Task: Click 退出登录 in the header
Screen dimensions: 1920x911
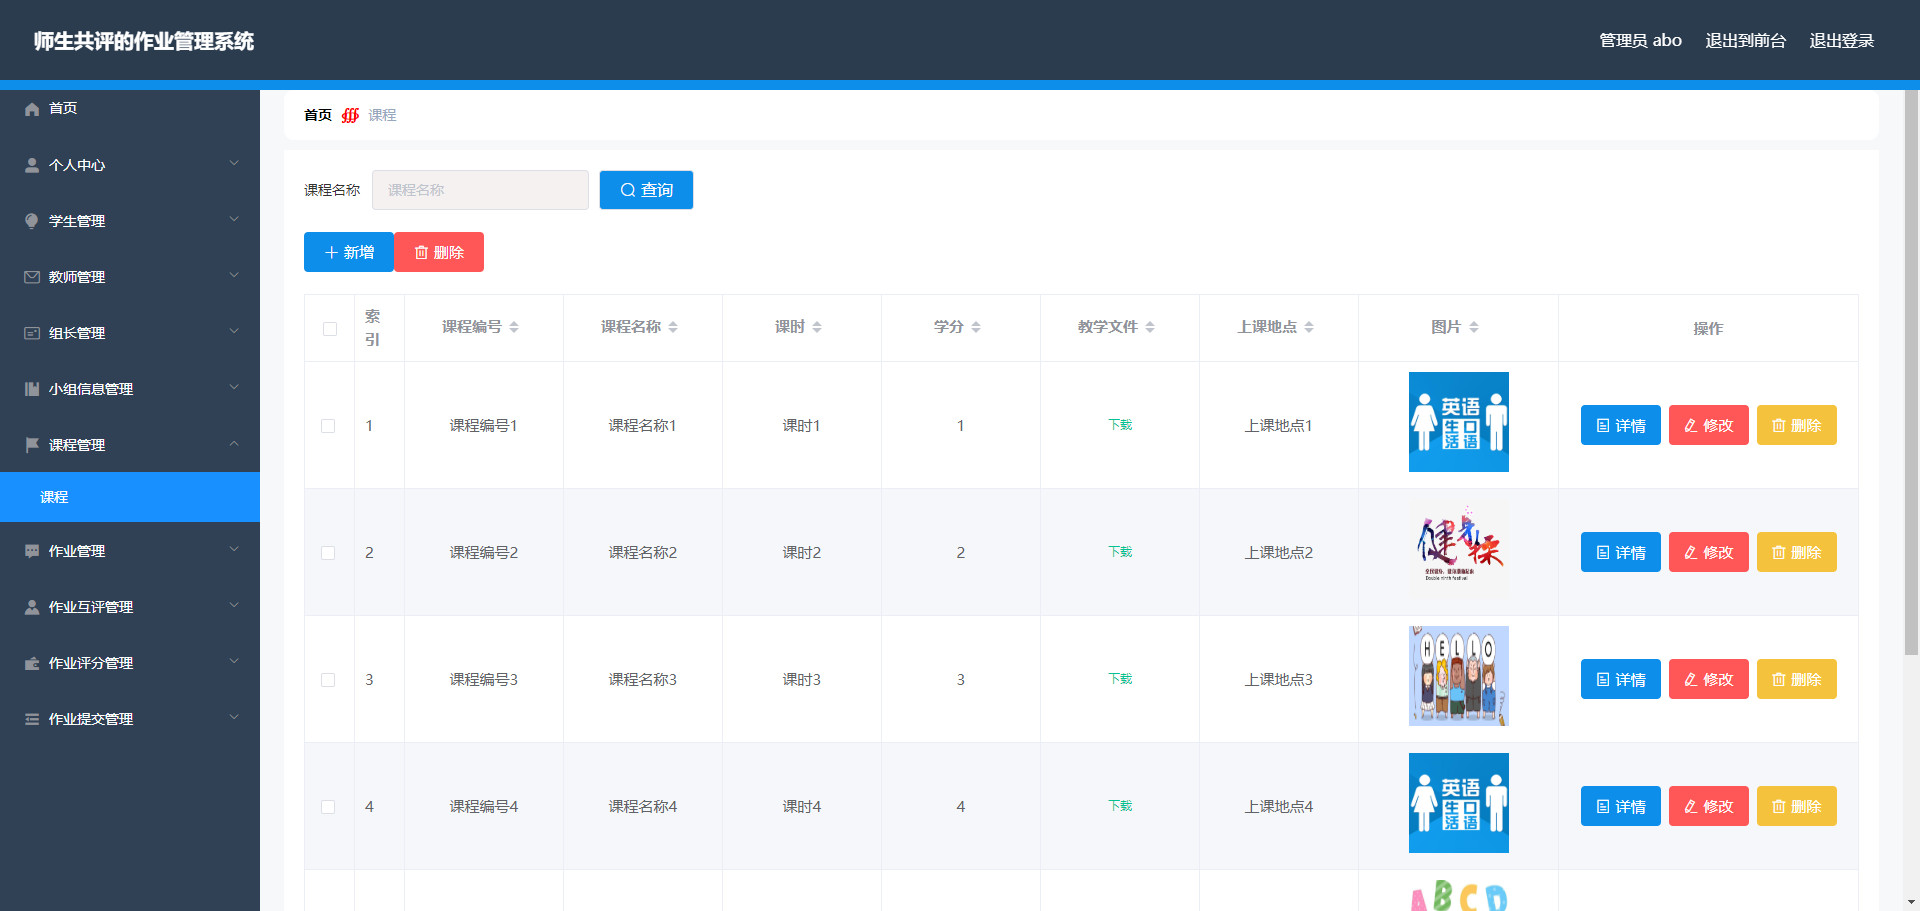Action: pyautogui.click(x=1841, y=41)
